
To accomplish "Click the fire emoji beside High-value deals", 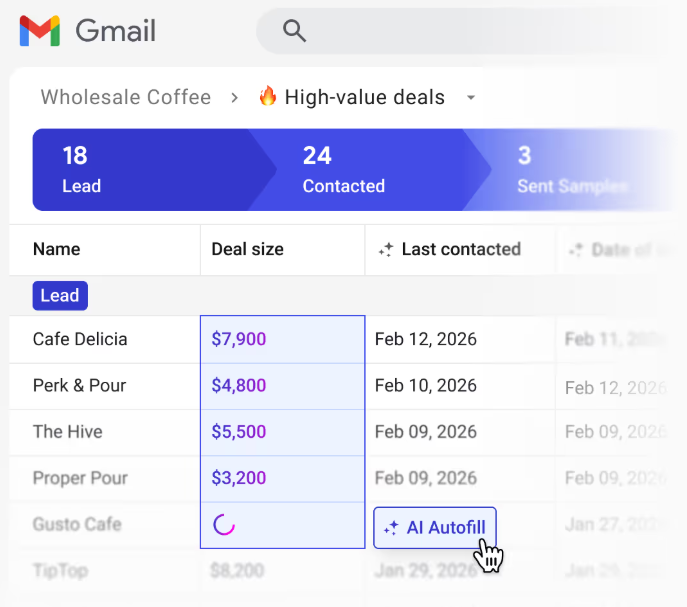I will coord(268,96).
